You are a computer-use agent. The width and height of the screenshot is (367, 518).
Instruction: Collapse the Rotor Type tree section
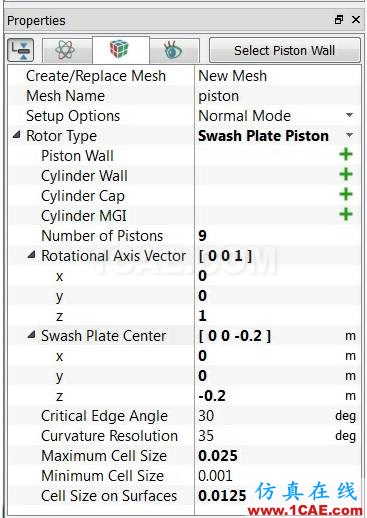point(16,135)
